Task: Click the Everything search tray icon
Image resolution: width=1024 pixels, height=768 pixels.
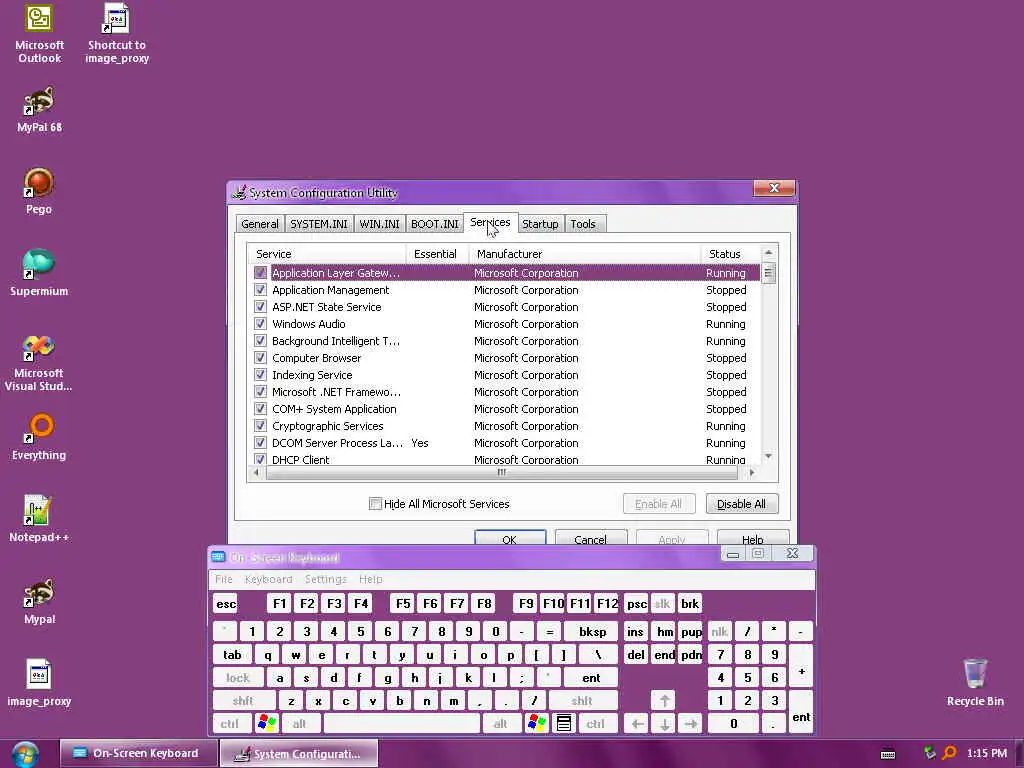Action: click(x=950, y=753)
